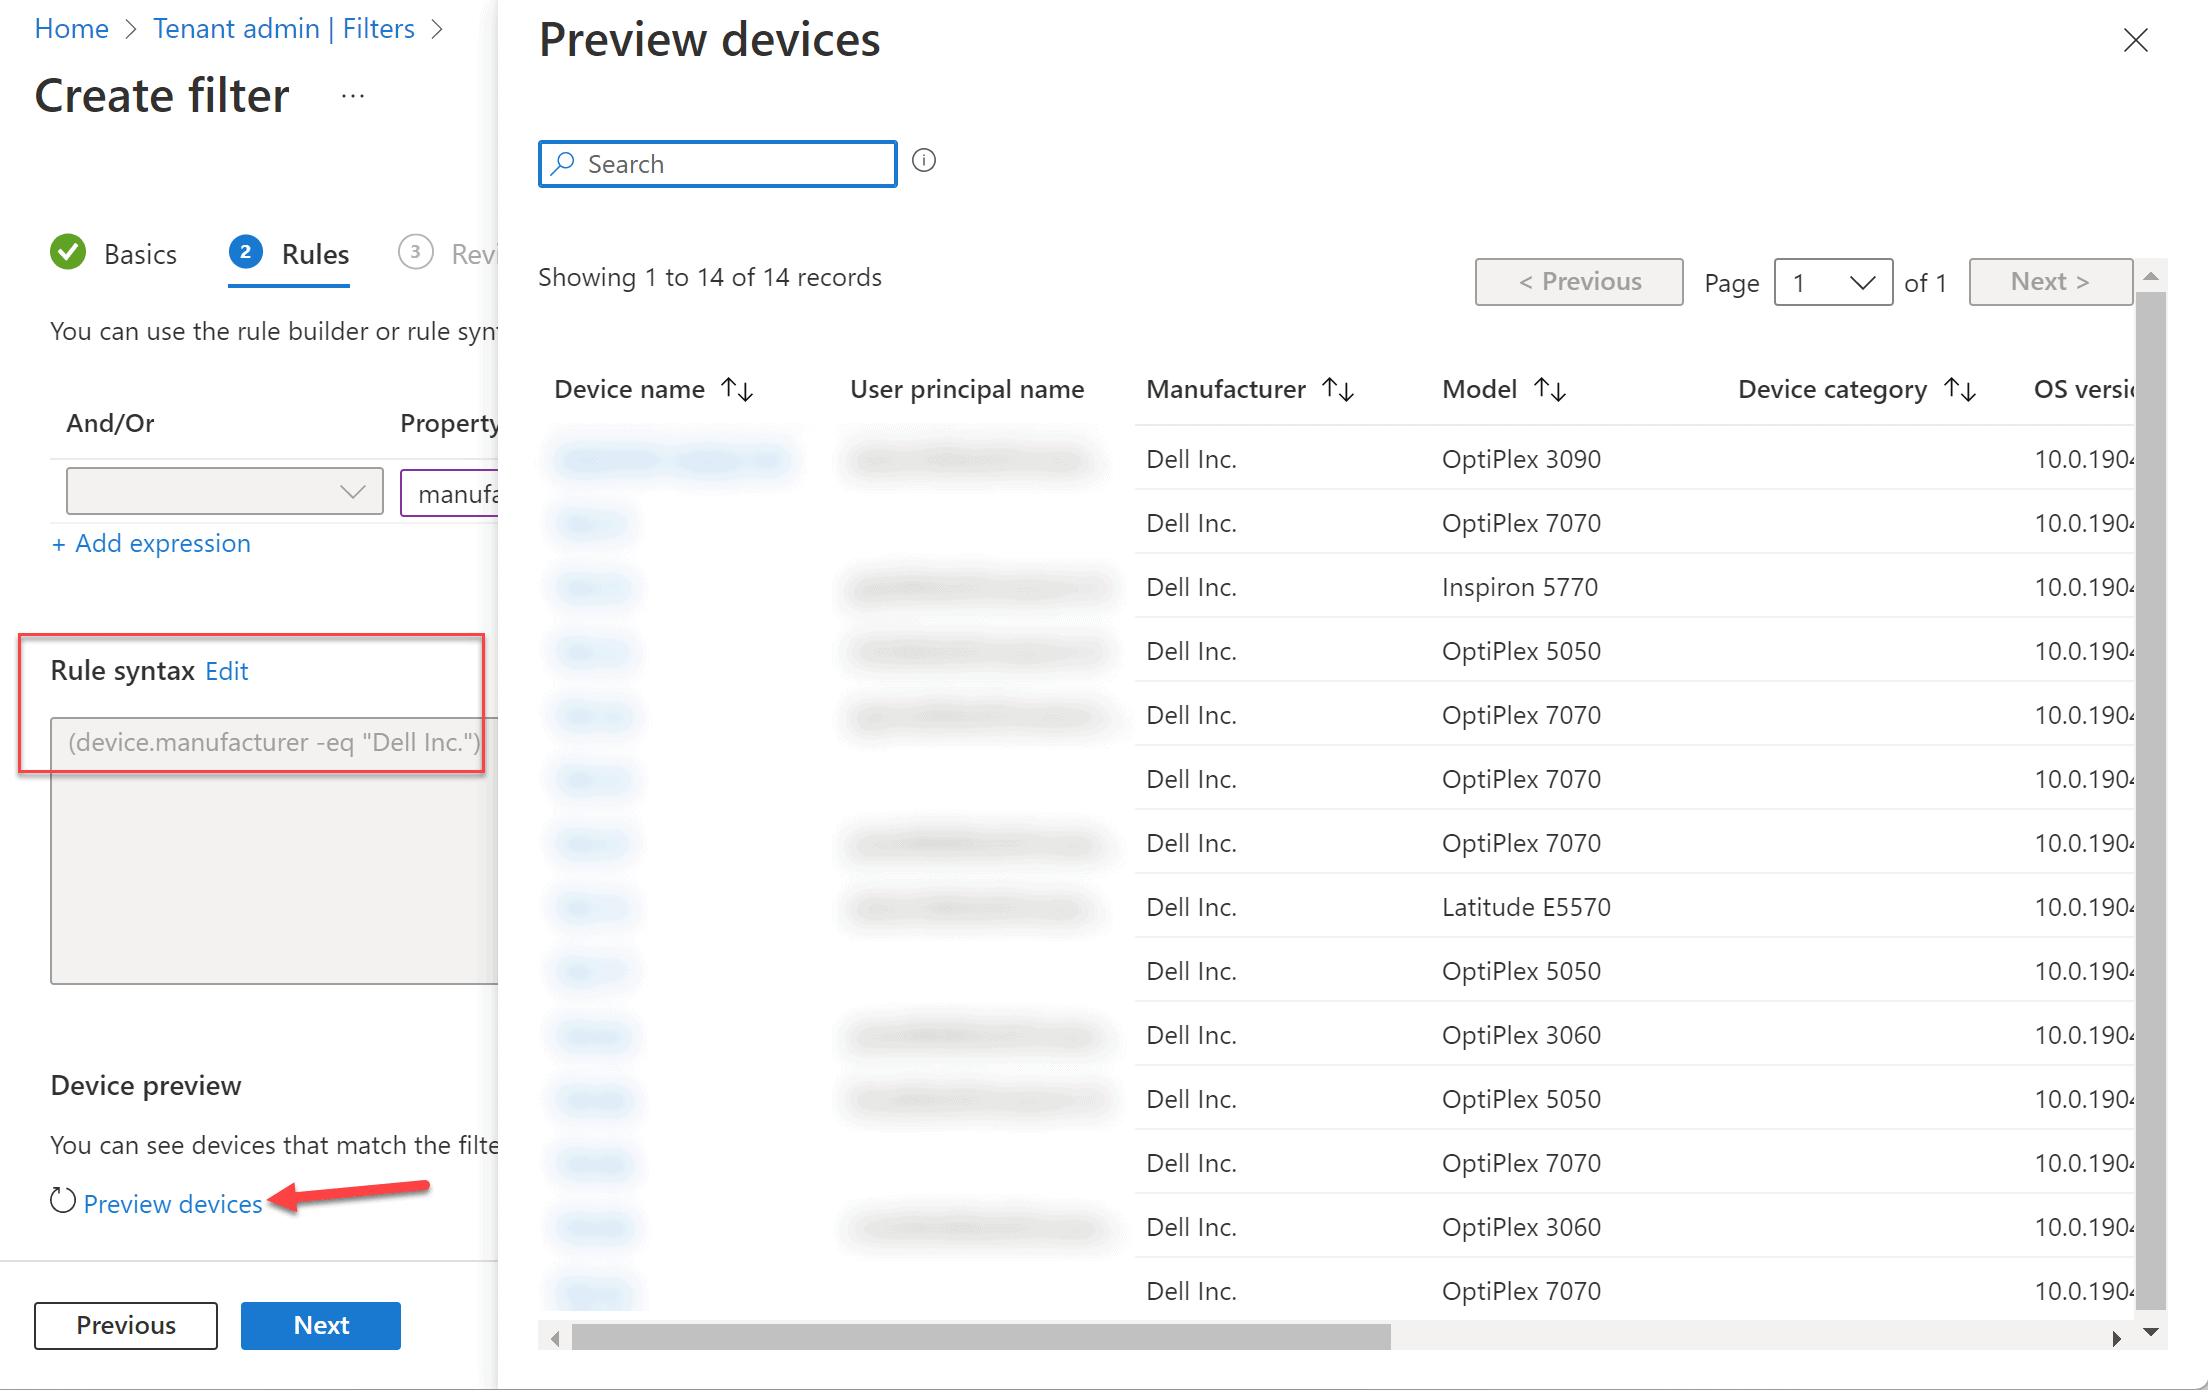The height and width of the screenshot is (1390, 2208).
Task: Open the ellipsis menu next to Create filter
Action: (x=352, y=96)
